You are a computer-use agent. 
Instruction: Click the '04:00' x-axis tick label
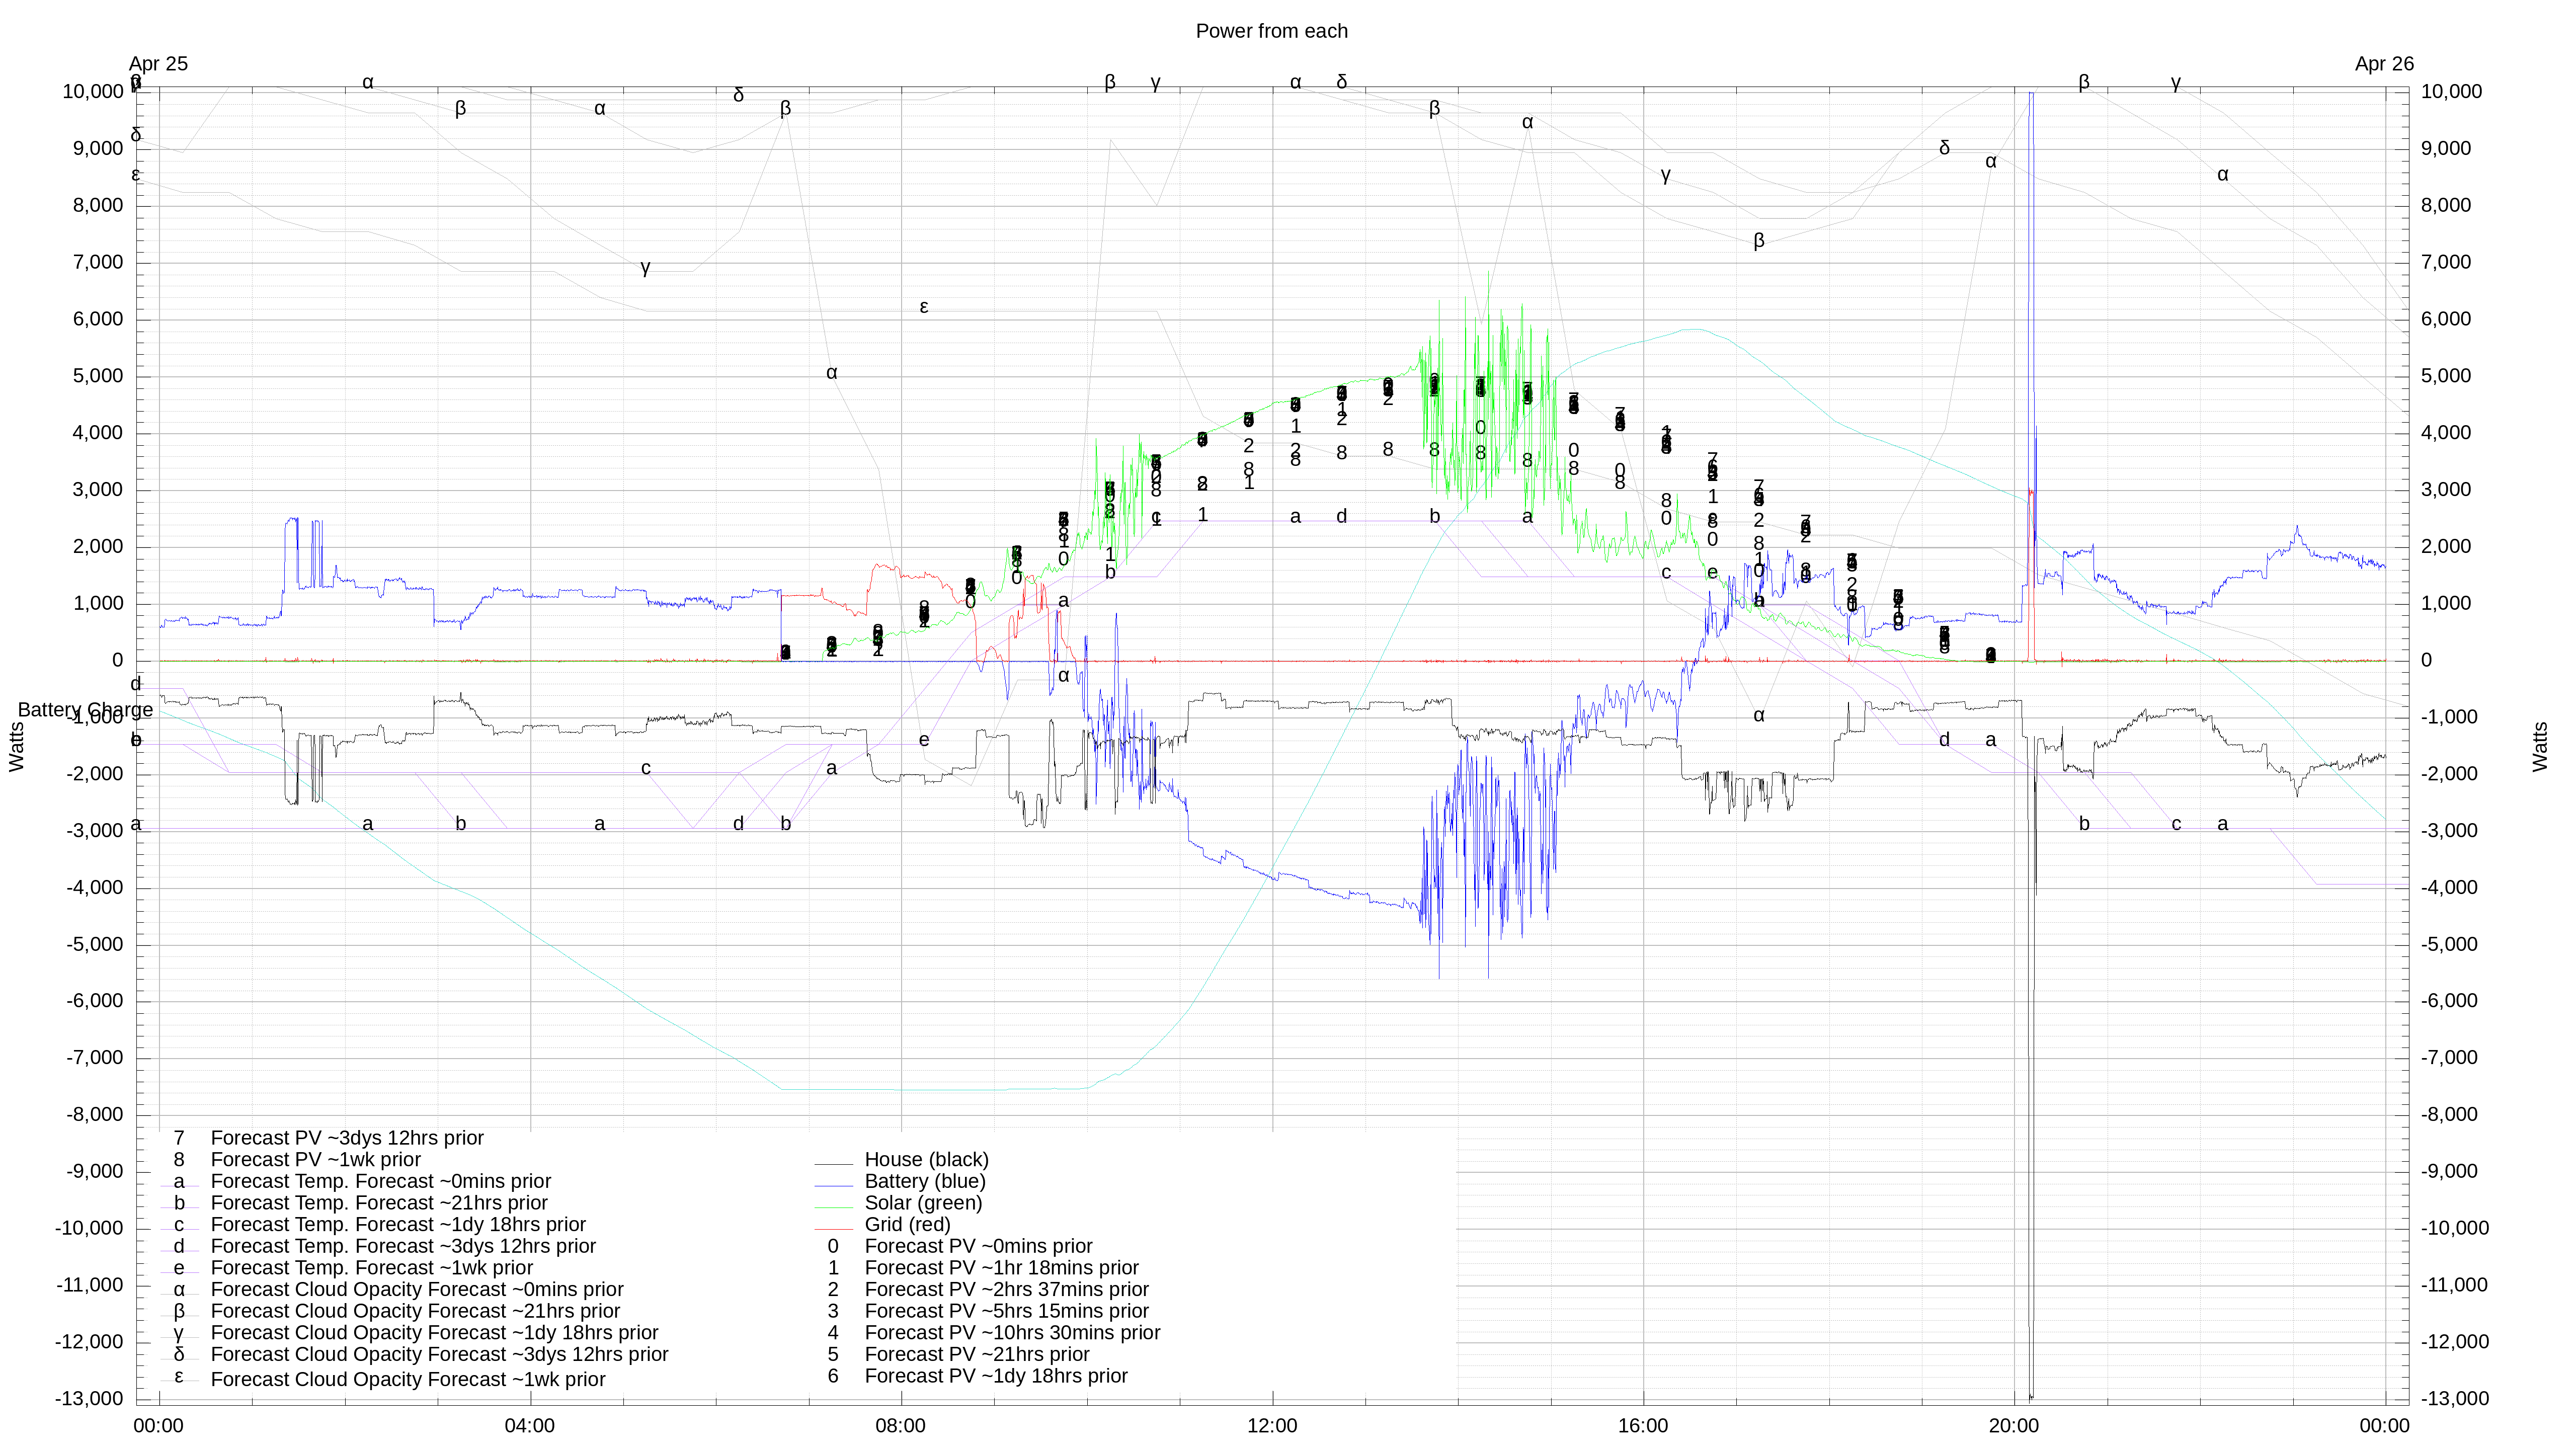529,1426
